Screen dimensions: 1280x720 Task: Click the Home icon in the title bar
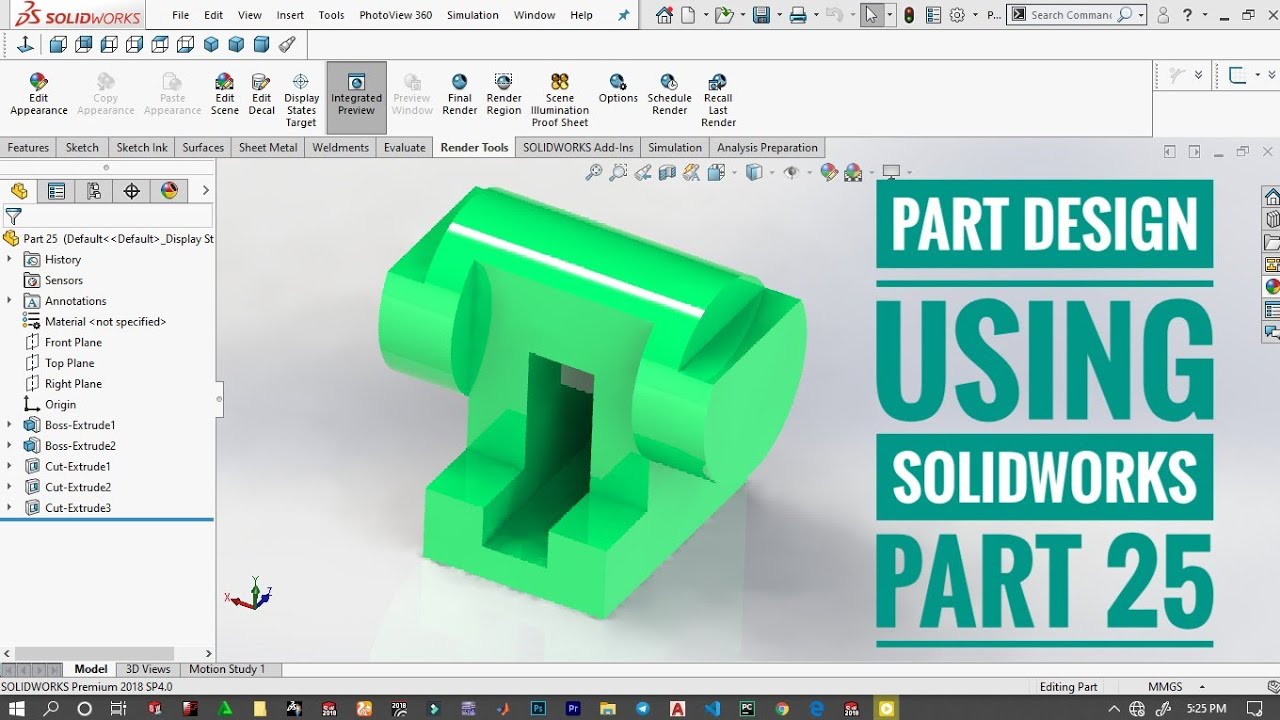point(666,15)
